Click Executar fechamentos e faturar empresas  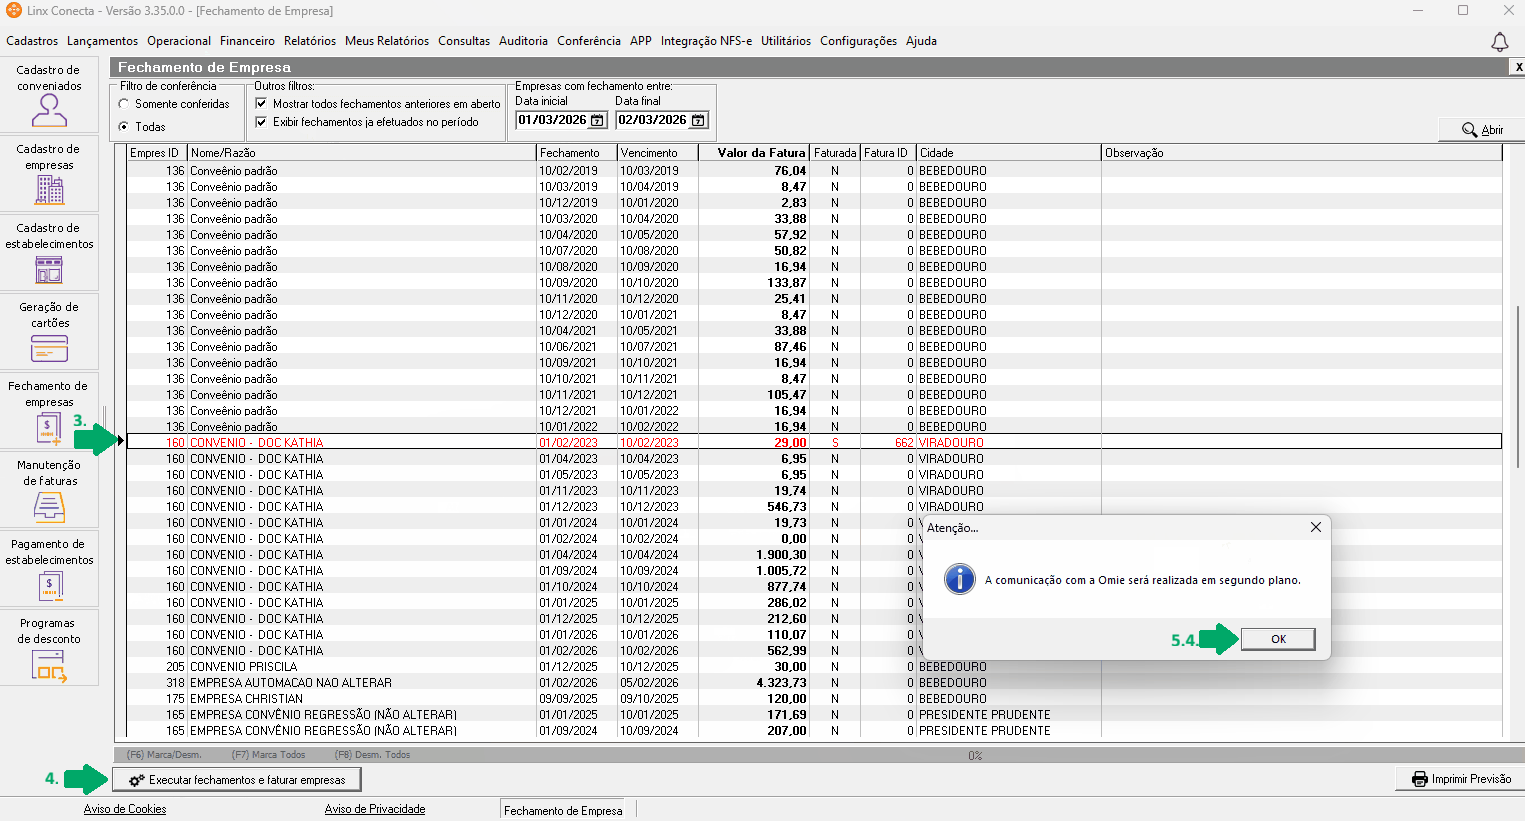237,780
